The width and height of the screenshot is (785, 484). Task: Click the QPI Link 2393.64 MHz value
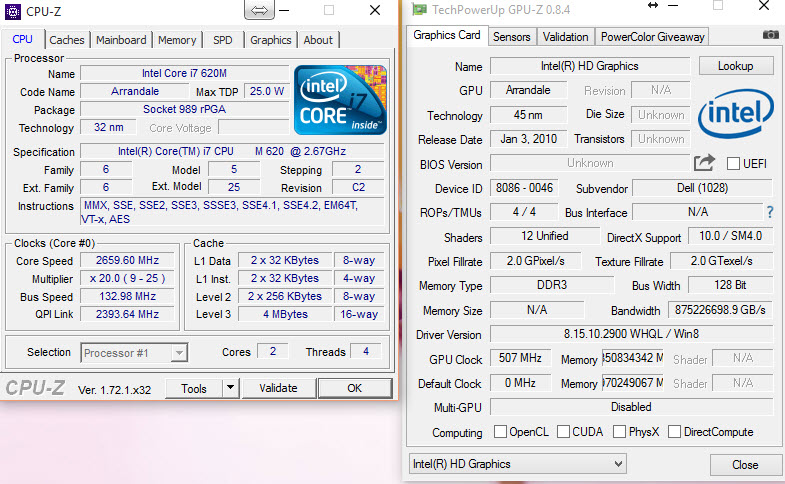coord(127,314)
